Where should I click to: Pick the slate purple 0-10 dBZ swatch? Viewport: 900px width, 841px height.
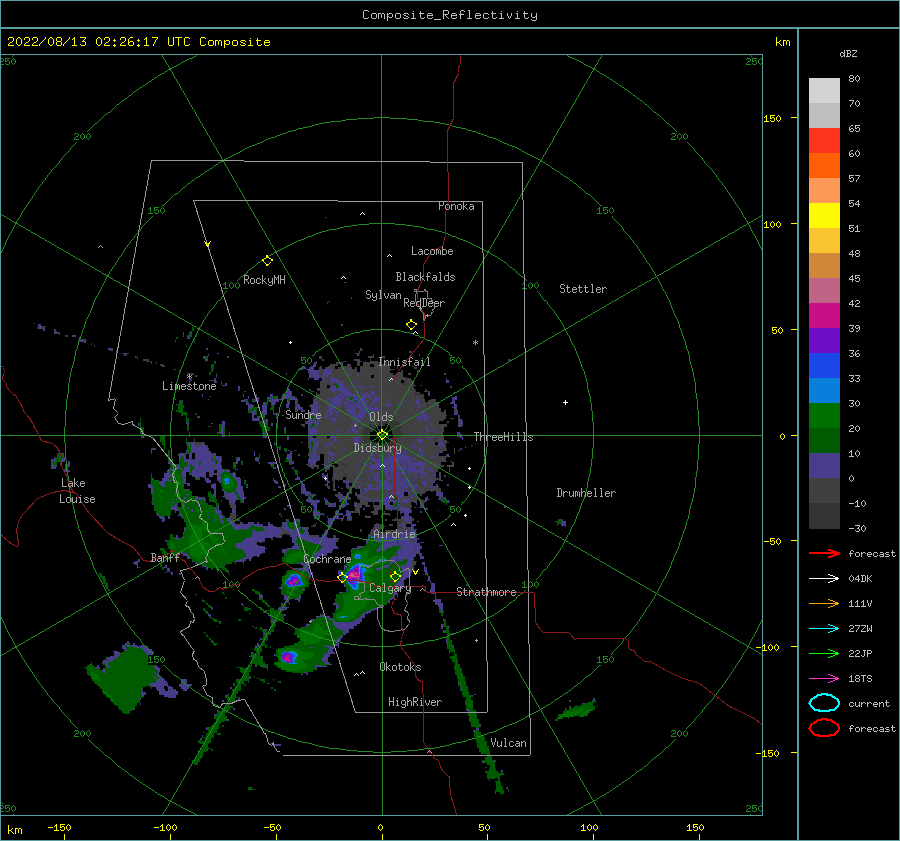[824, 466]
